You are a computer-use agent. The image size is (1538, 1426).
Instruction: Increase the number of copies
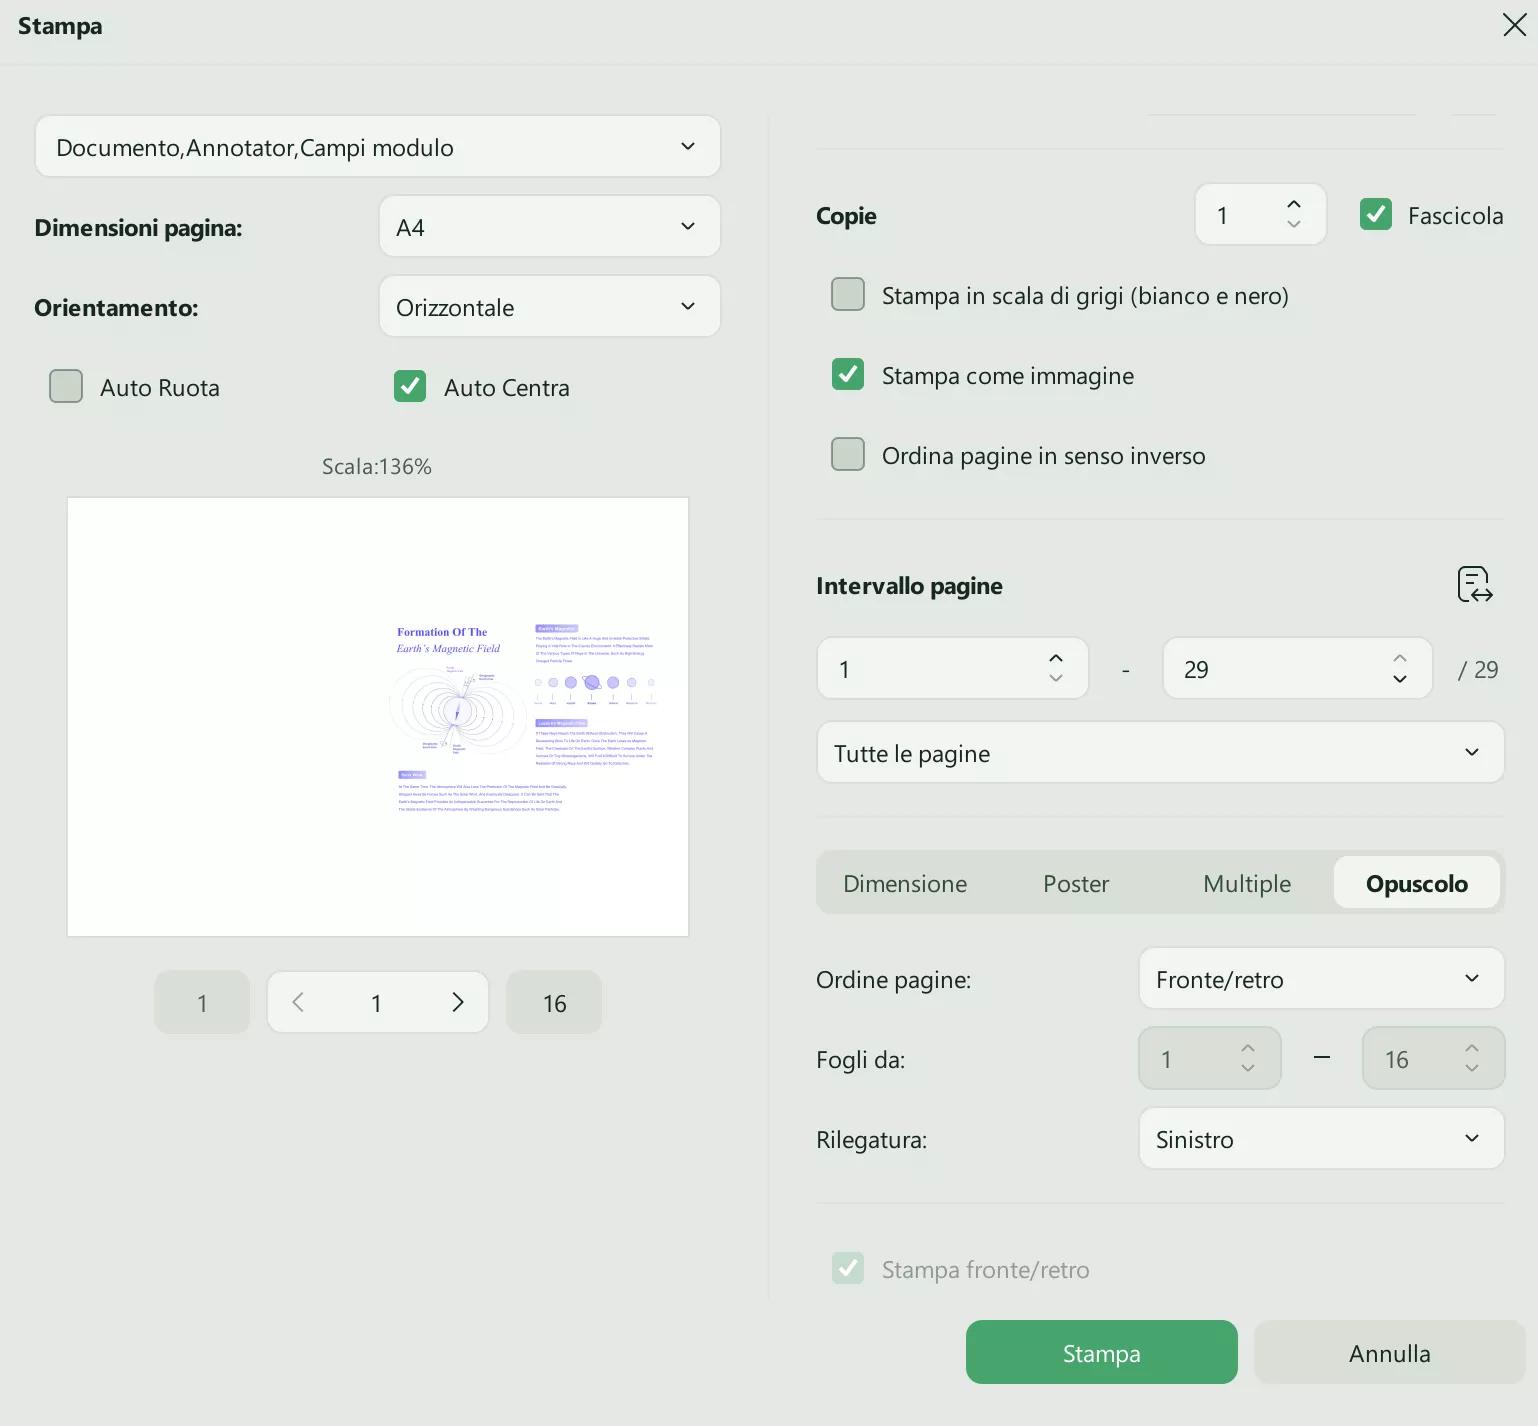pos(1294,204)
